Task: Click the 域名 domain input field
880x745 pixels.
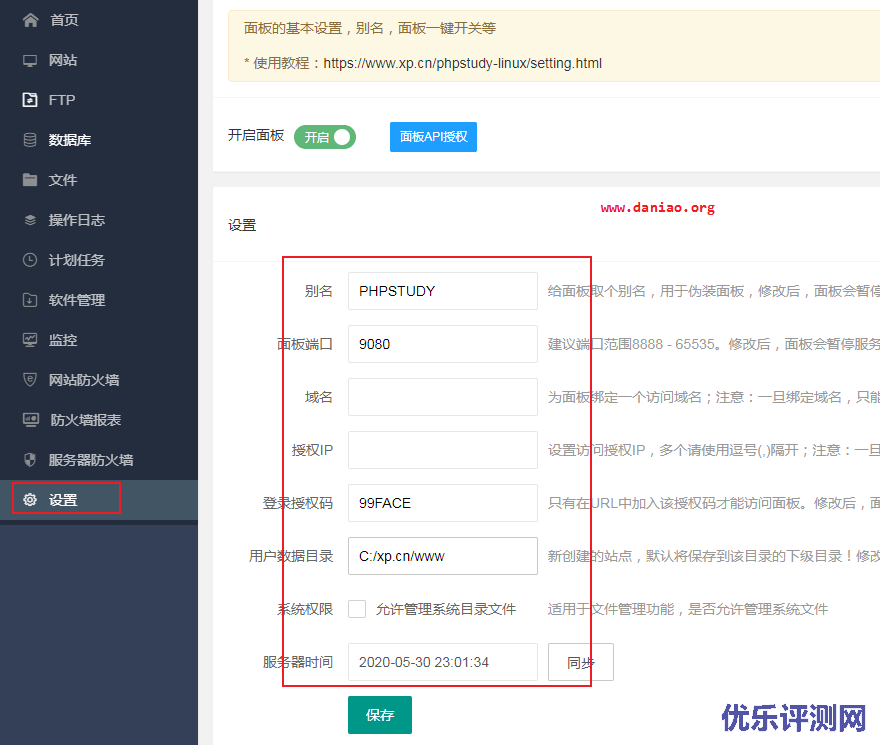Action: (442, 397)
